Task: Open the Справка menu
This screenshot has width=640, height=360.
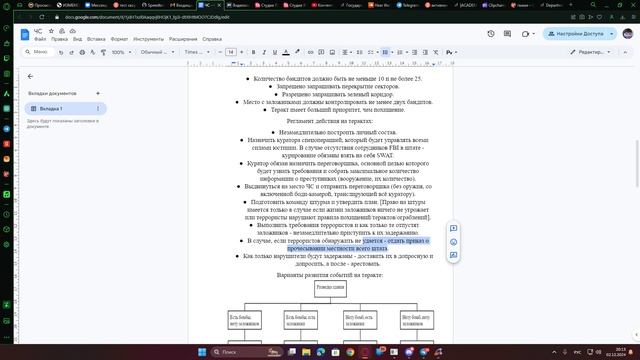Action: click(212, 39)
